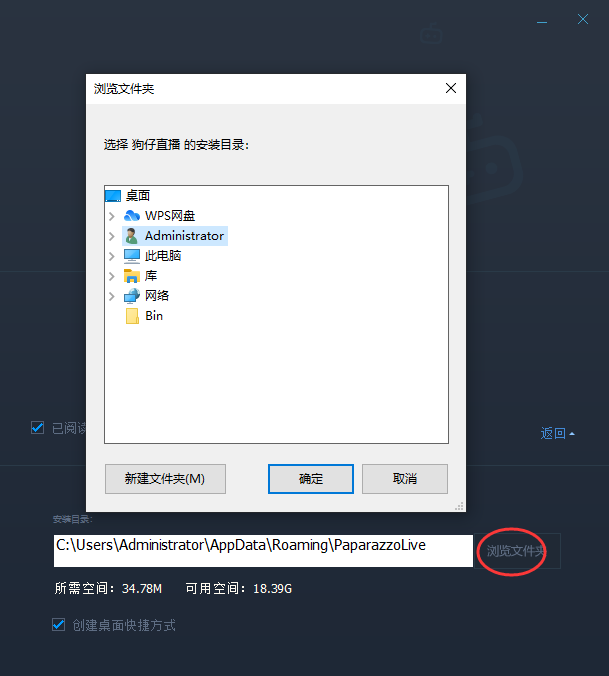Toggle the 已阅读 agreement checkbox
Screen dimensions: 609x676
(37, 428)
